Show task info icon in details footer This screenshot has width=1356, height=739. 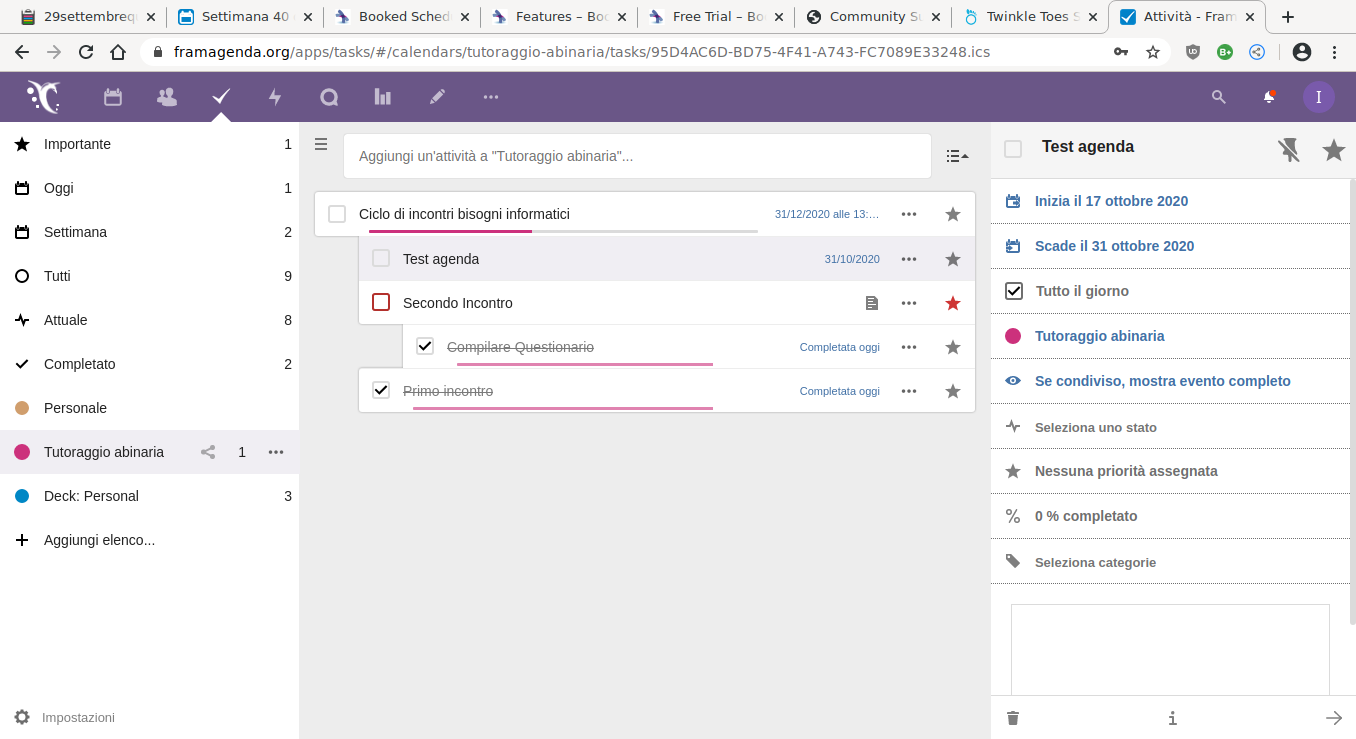[1172, 718]
